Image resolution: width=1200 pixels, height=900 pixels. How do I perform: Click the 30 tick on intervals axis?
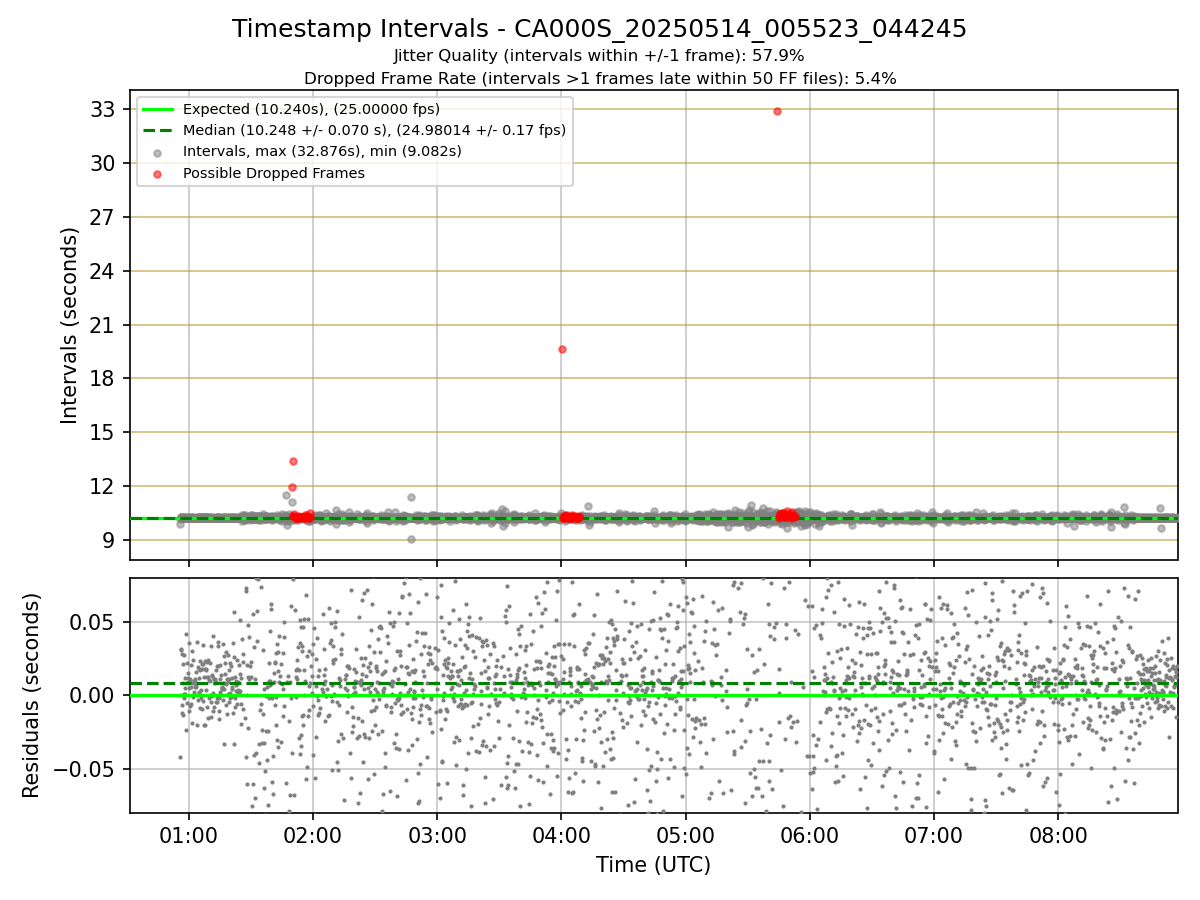pyautogui.click(x=103, y=163)
